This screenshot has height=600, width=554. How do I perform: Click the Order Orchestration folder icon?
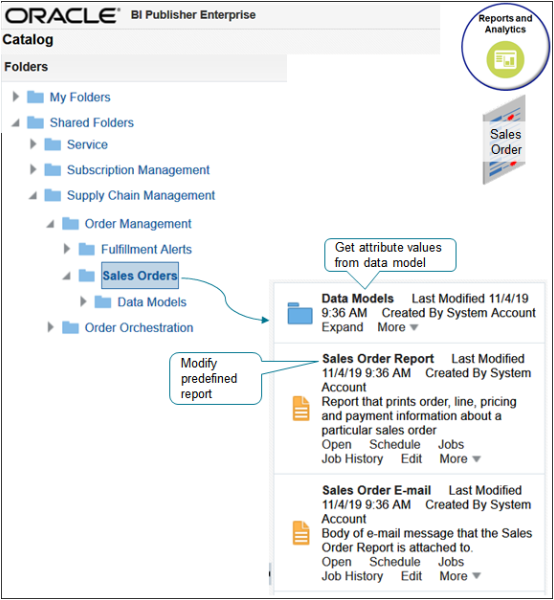(70, 328)
